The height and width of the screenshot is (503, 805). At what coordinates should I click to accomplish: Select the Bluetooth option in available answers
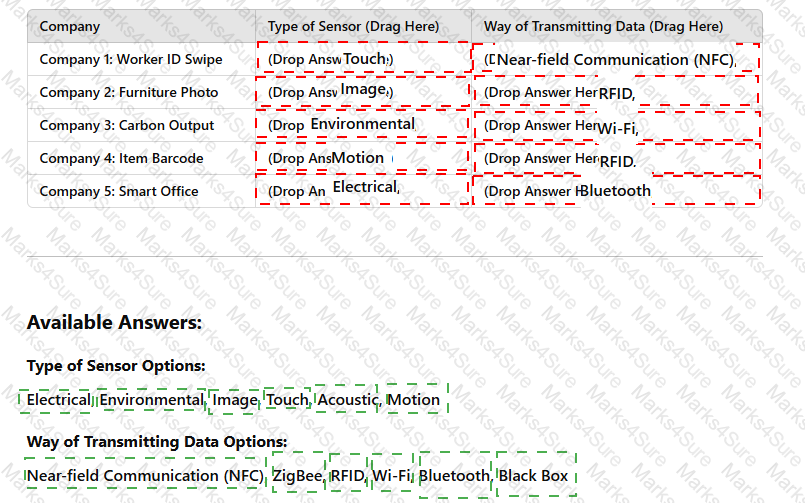click(x=456, y=474)
